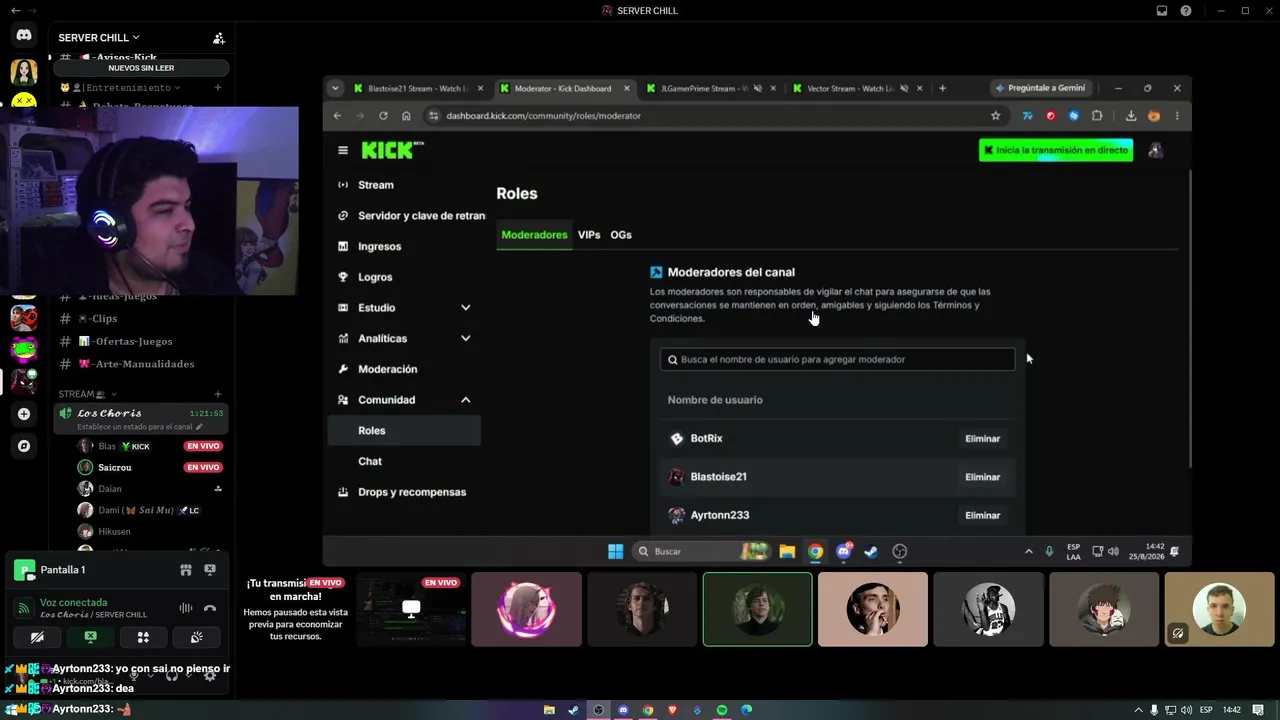Image resolution: width=1280 pixels, height=720 pixels.
Task: Open Discord activities launcher button
Action: [x=143, y=637]
